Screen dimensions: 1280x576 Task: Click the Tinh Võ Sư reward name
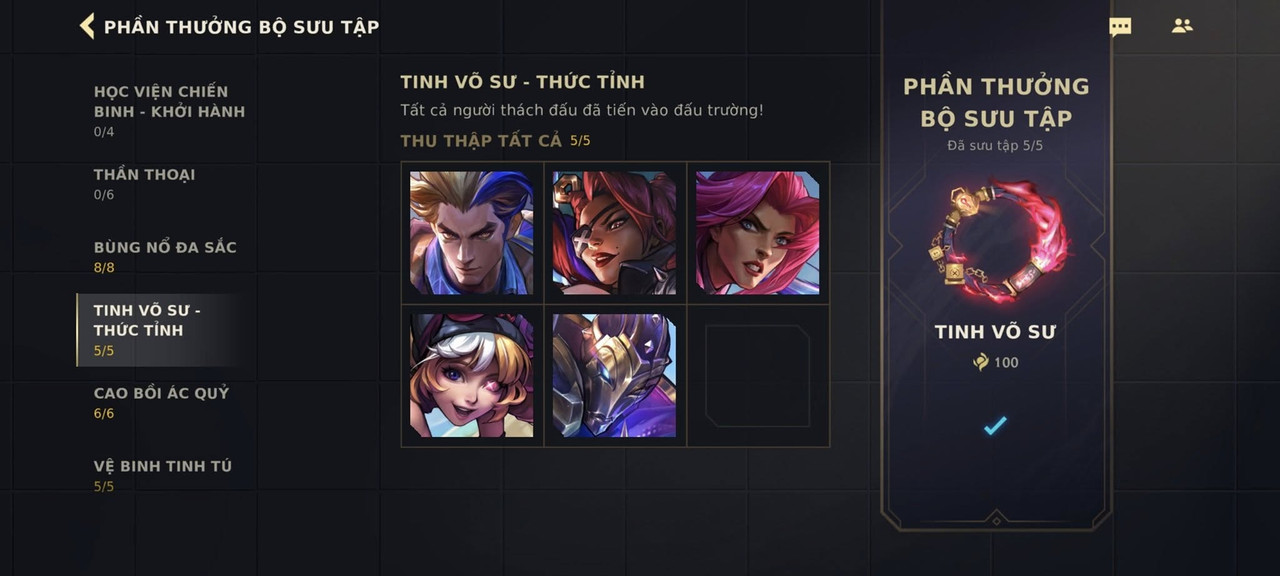coord(995,332)
